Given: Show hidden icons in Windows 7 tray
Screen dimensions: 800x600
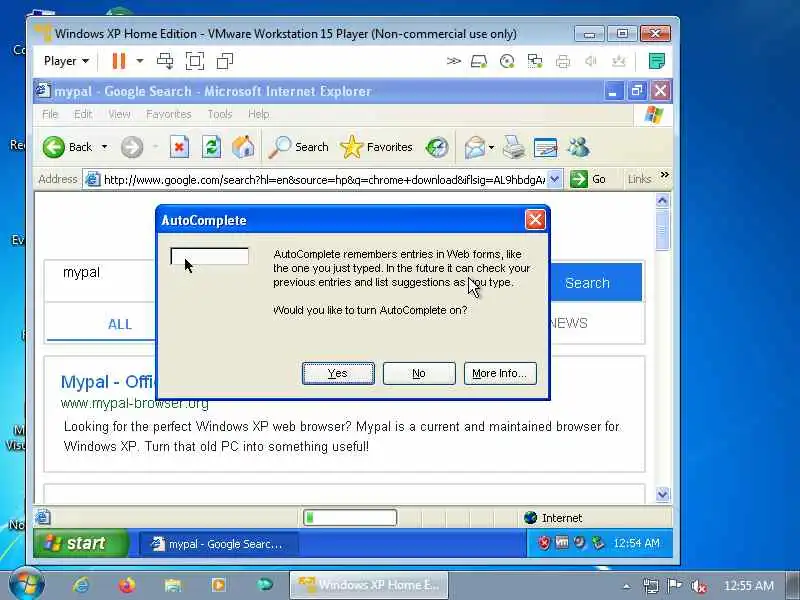Looking at the screenshot, I should pyautogui.click(x=627, y=586).
